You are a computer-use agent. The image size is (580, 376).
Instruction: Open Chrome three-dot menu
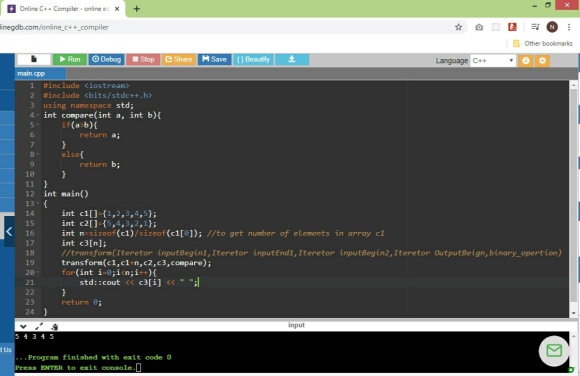pos(569,27)
